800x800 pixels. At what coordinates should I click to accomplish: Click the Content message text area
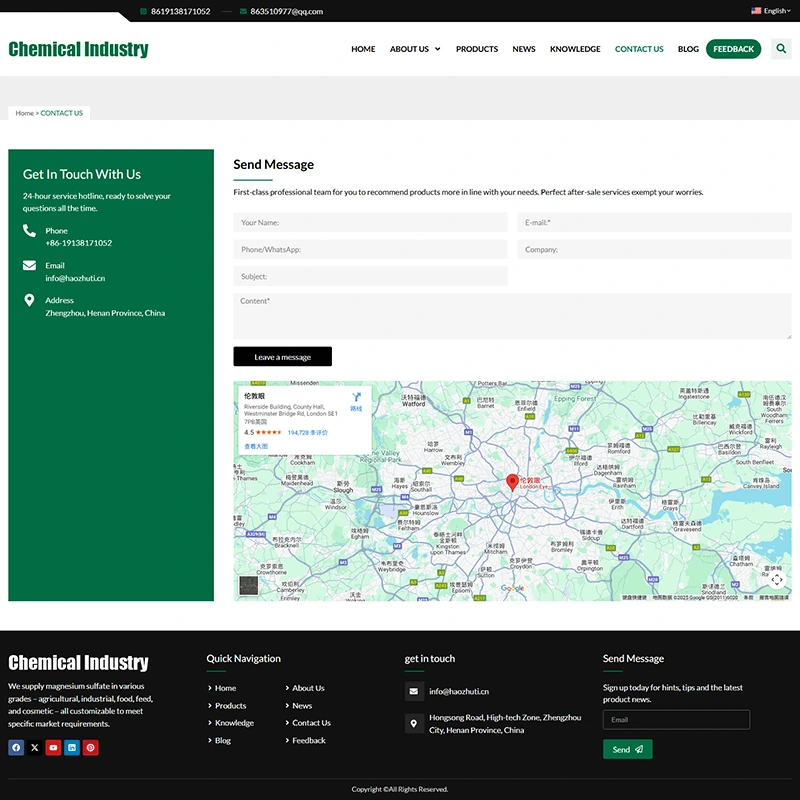tap(512, 315)
